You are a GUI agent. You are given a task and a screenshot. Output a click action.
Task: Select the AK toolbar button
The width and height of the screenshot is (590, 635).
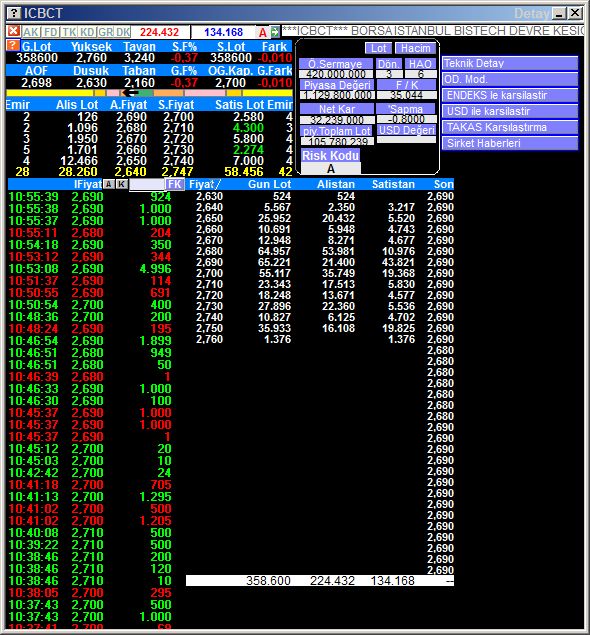31,32
